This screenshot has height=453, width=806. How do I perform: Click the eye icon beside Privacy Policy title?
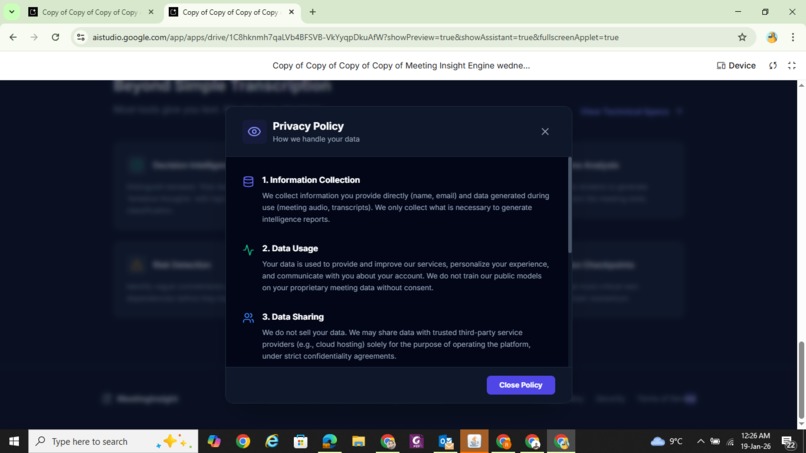pyautogui.click(x=254, y=132)
